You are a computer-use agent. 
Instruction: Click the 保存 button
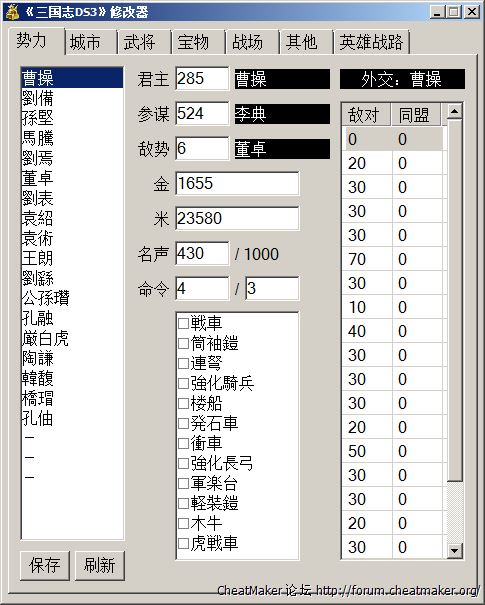[45, 566]
